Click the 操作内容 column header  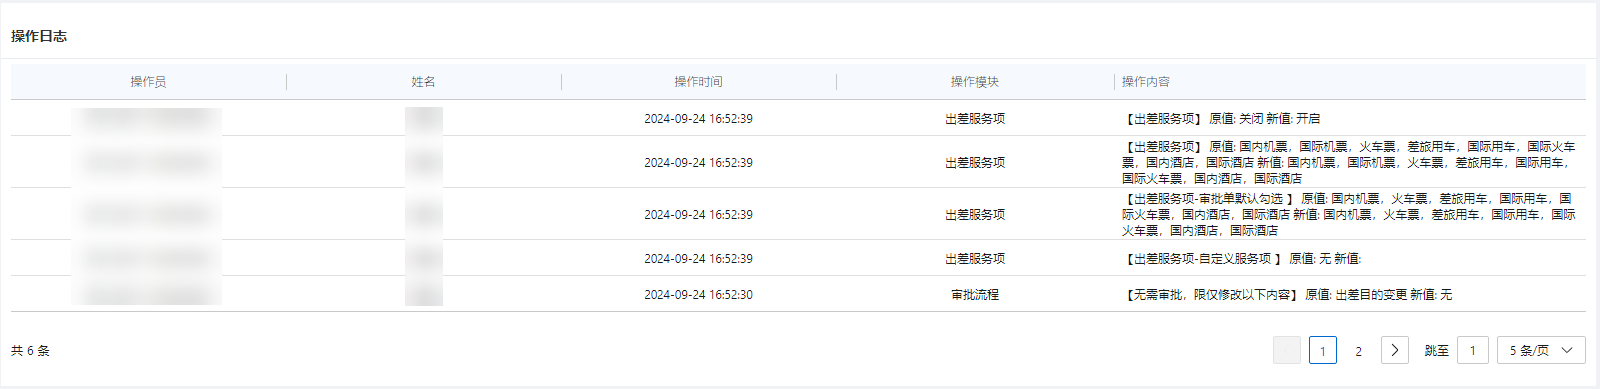pos(1146,82)
